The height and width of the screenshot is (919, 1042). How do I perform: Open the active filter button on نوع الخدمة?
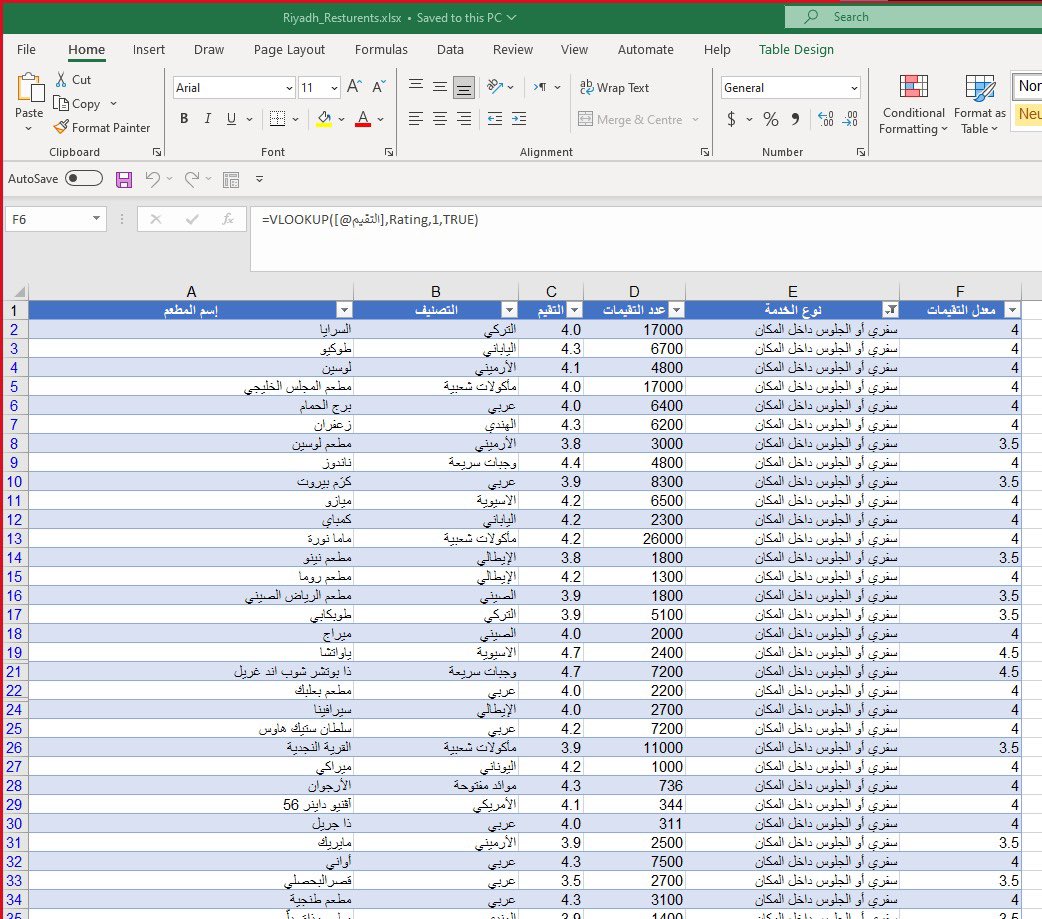[890, 310]
